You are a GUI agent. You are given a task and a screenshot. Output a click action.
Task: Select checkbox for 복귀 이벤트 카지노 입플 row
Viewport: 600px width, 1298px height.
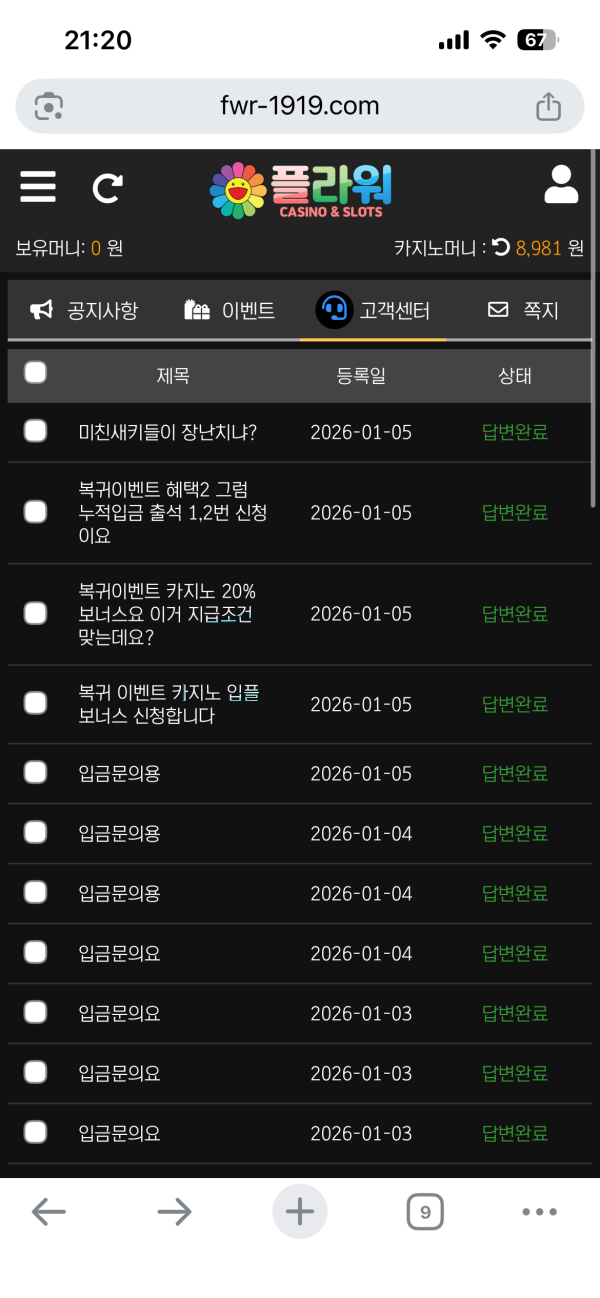[35, 703]
